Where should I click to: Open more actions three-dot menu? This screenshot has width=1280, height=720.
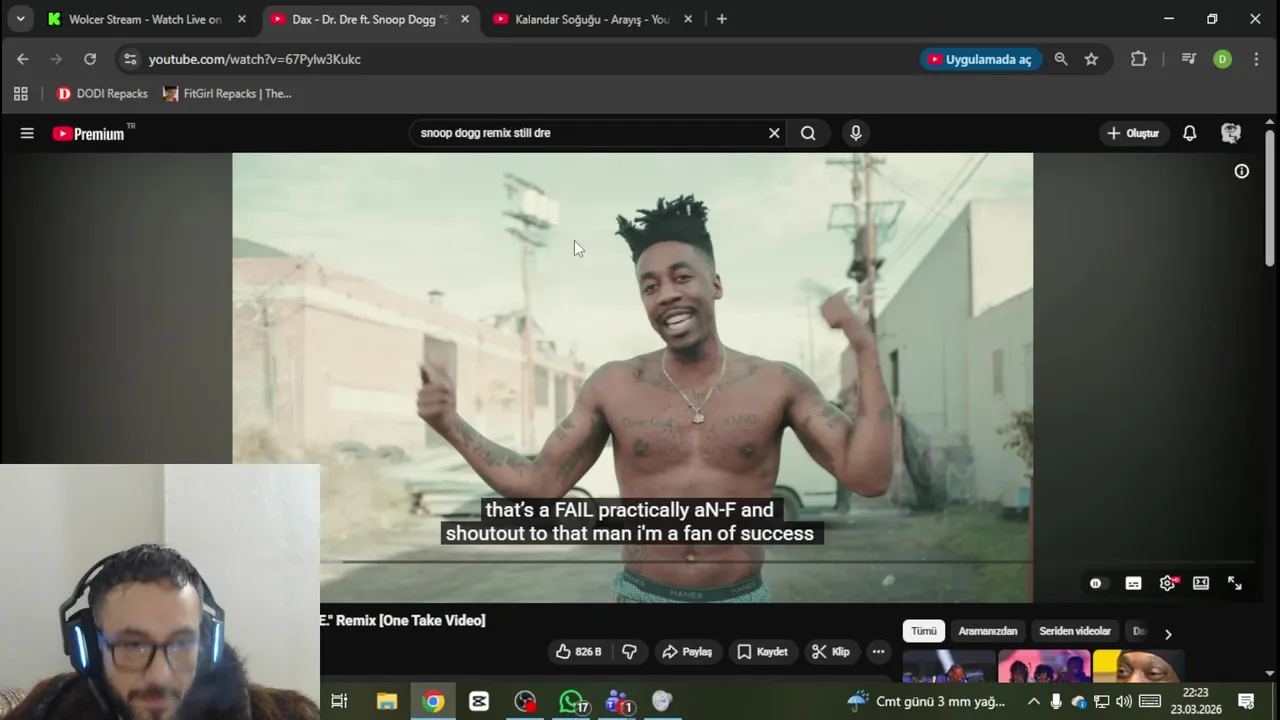pos(878,652)
